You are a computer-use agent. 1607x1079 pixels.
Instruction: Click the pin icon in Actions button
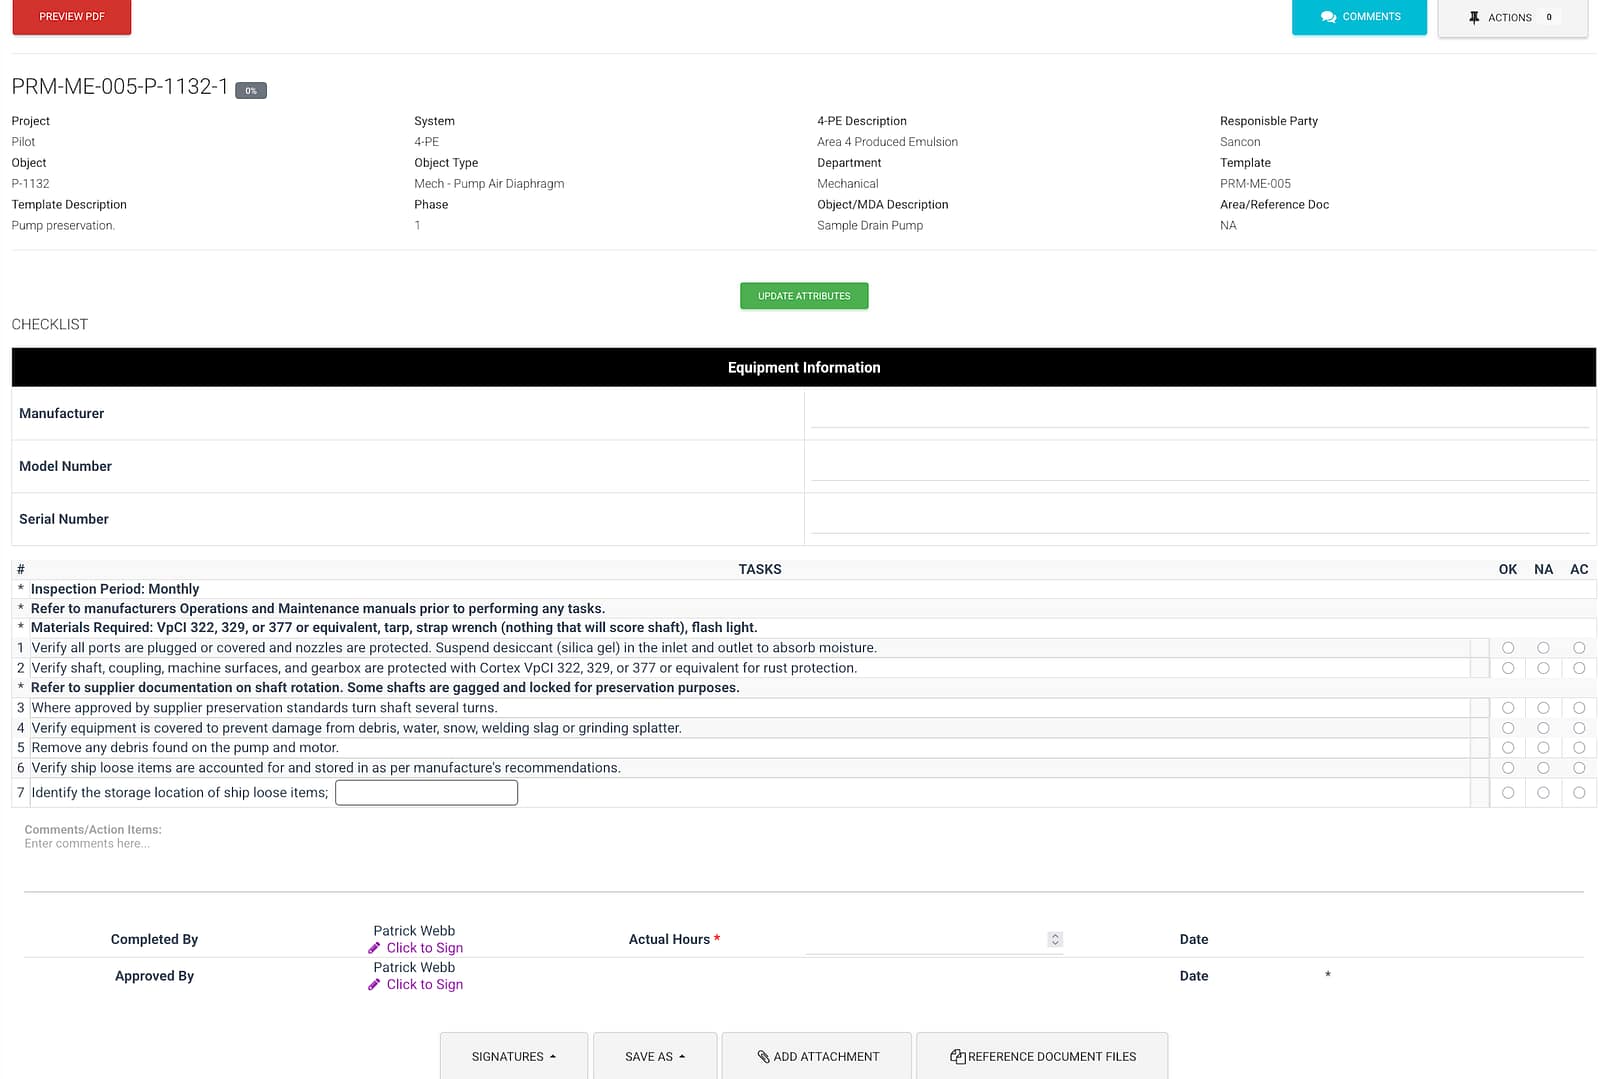click(x=1474, y=18)
